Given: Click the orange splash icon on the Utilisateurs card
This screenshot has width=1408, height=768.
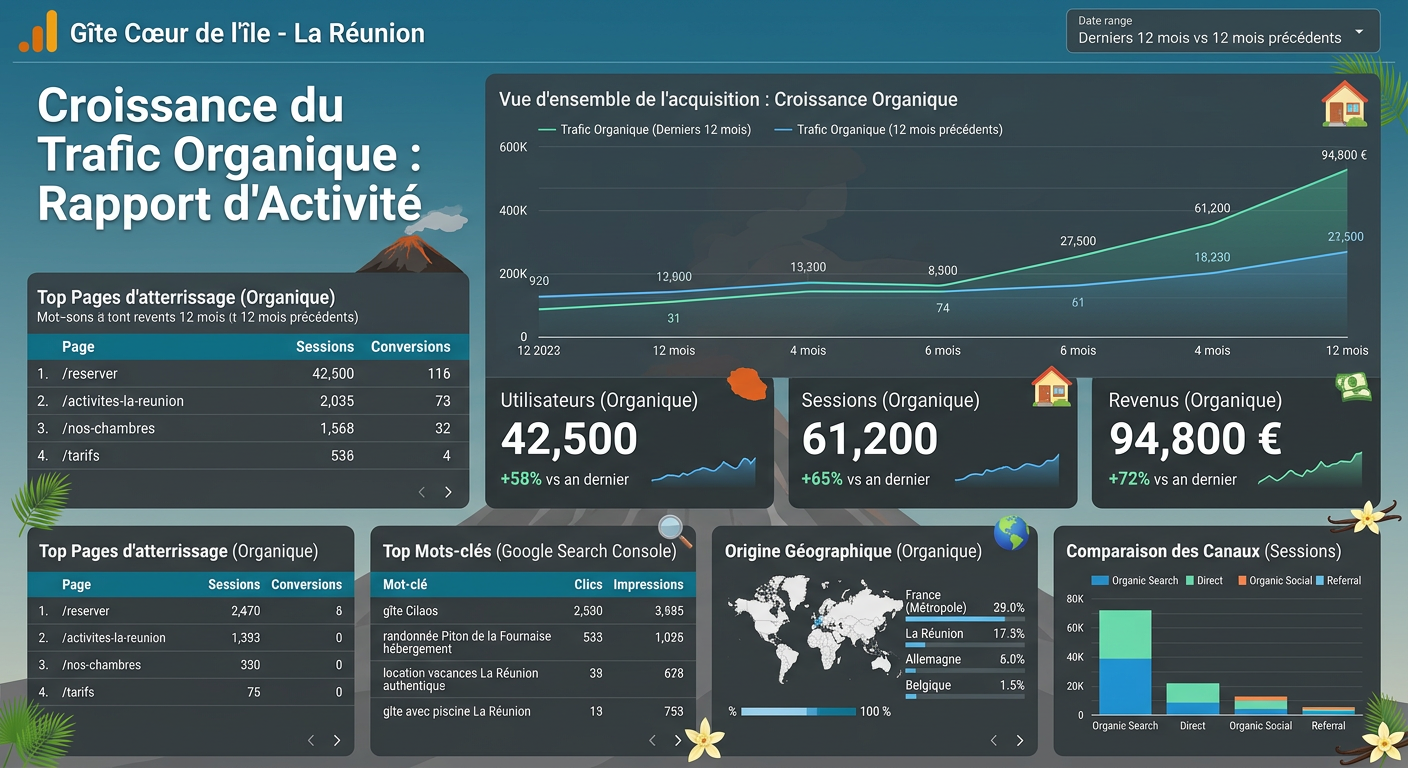Looking at the screenshot, I should (748, 384).
